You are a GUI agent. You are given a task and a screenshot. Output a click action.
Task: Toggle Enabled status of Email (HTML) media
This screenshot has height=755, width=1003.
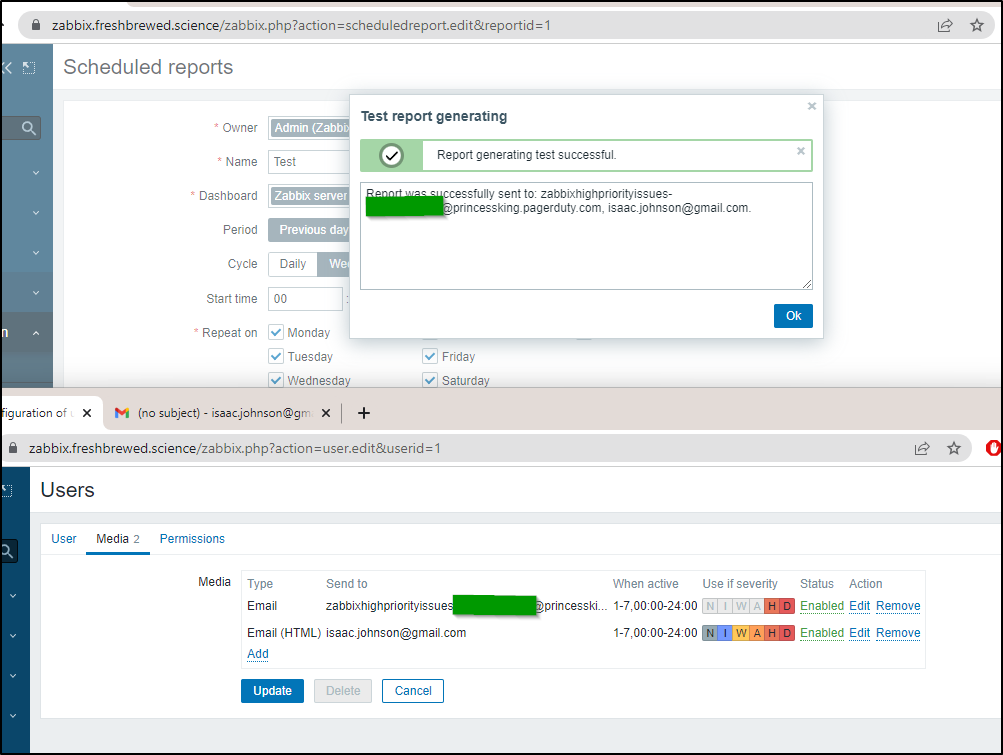(x=822, y=633)
